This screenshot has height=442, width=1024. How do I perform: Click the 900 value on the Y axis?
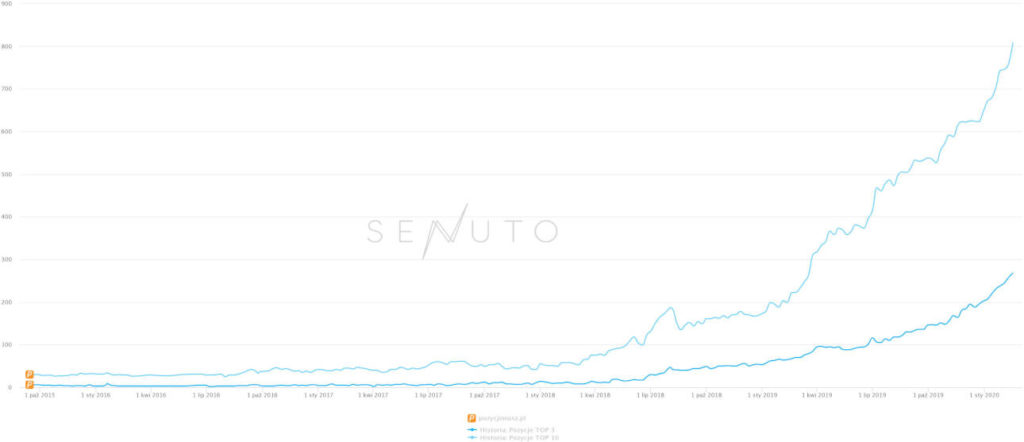8,4
